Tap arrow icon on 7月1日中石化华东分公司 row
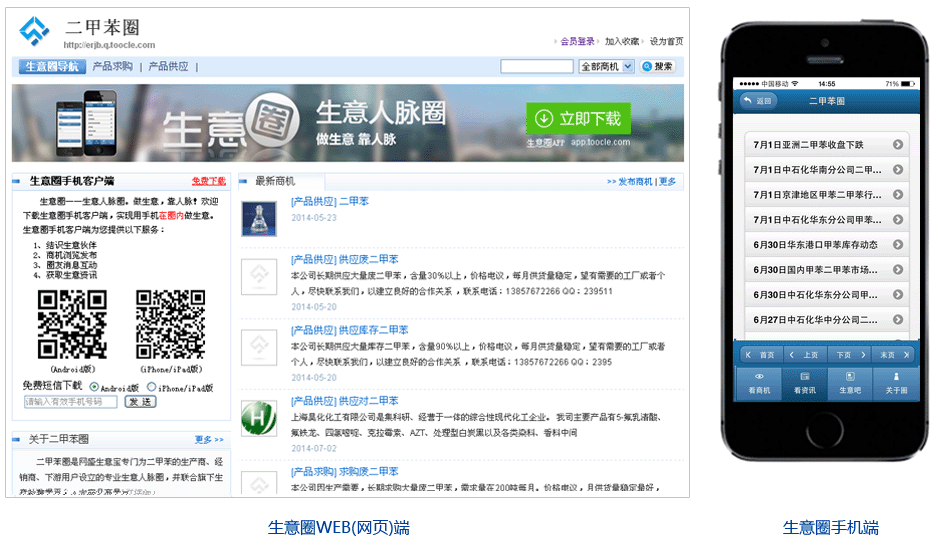Viewport: 950px width, 539px height. tap(898, 220)
